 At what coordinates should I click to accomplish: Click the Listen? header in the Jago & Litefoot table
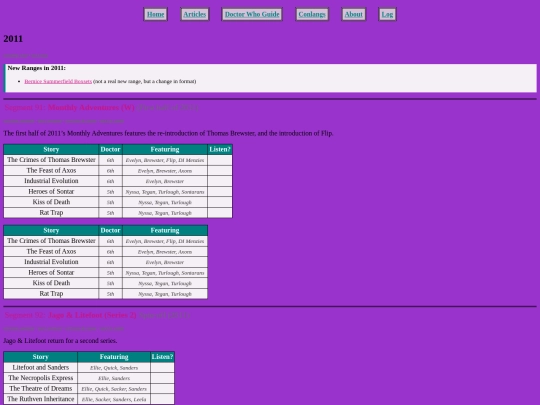(162, 357)
